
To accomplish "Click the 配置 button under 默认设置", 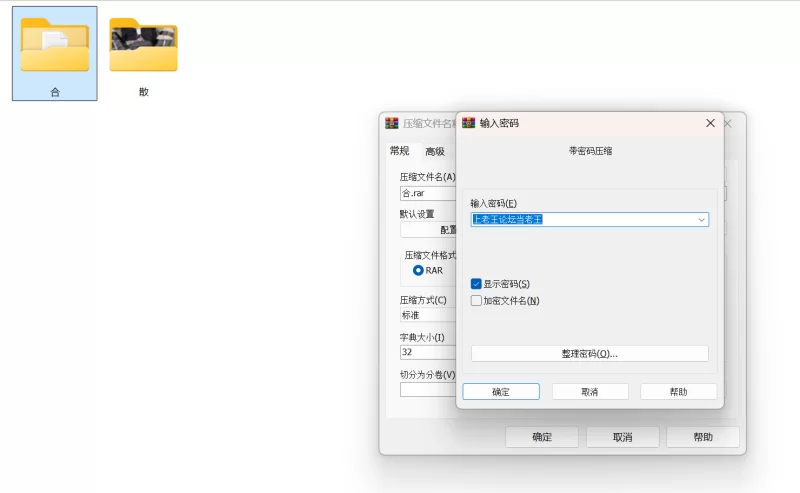I will 428,230.
